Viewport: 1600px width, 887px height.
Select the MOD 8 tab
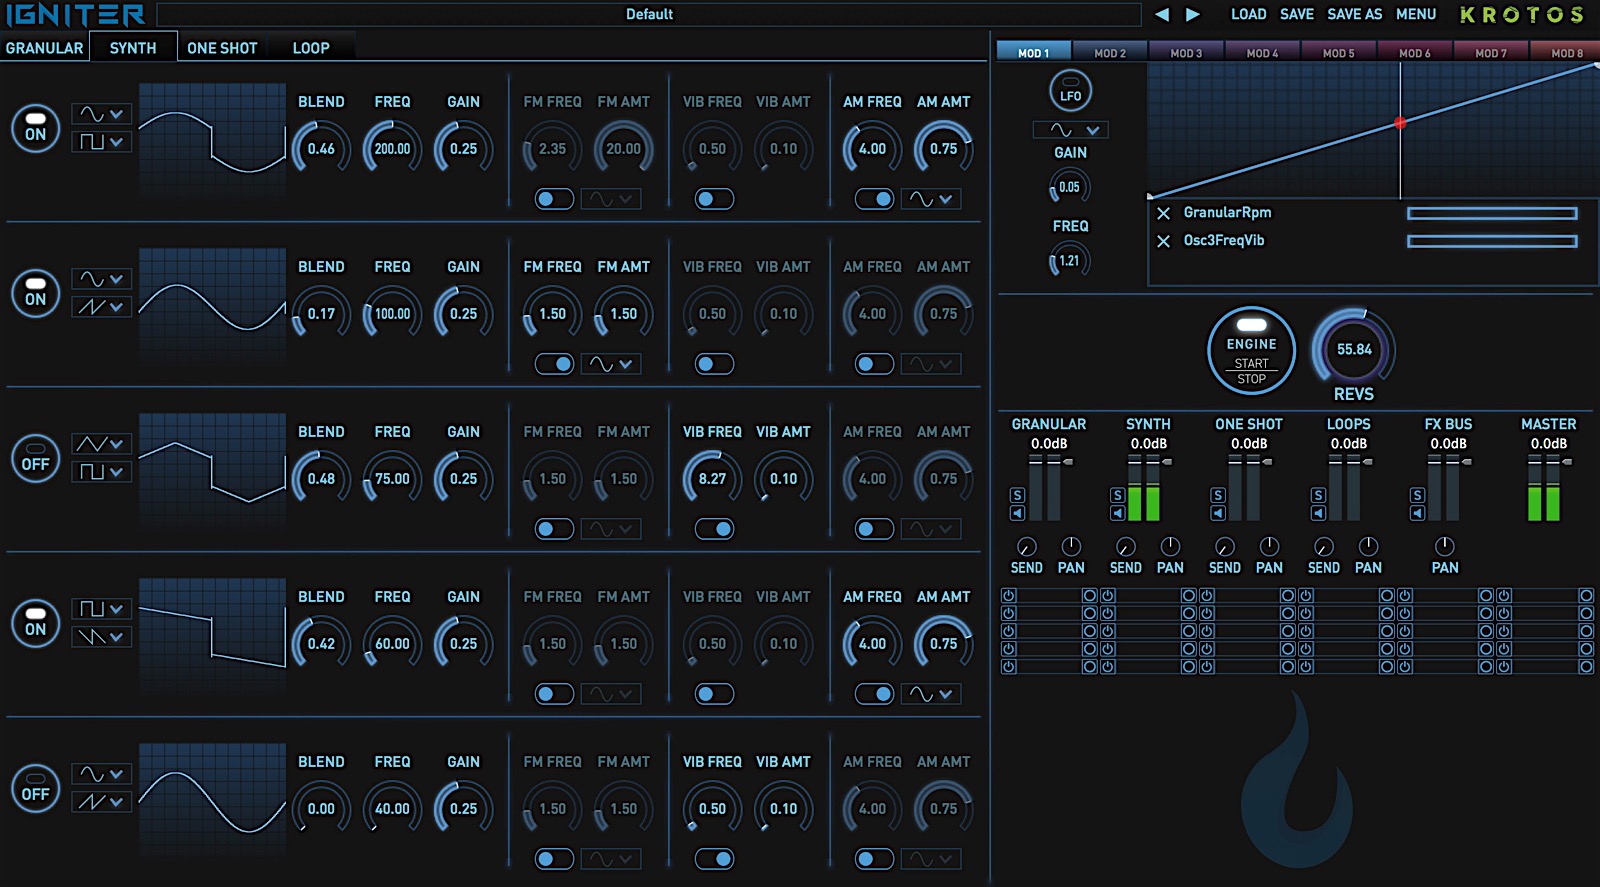coord(1565,52)
